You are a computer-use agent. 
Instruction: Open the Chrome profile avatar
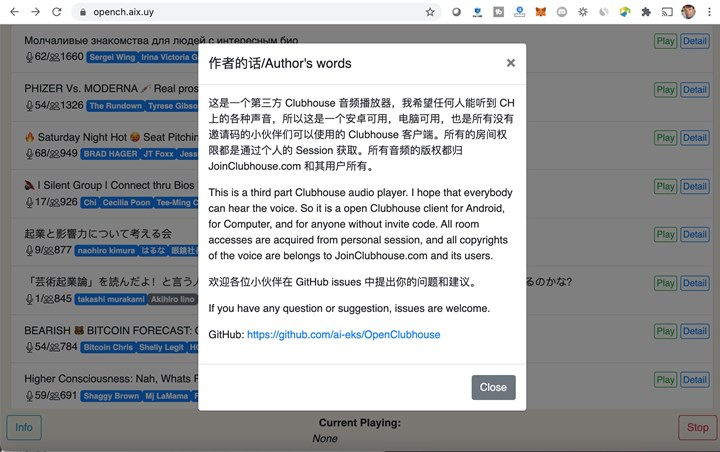pyautogui.click(x=688, y=12)
